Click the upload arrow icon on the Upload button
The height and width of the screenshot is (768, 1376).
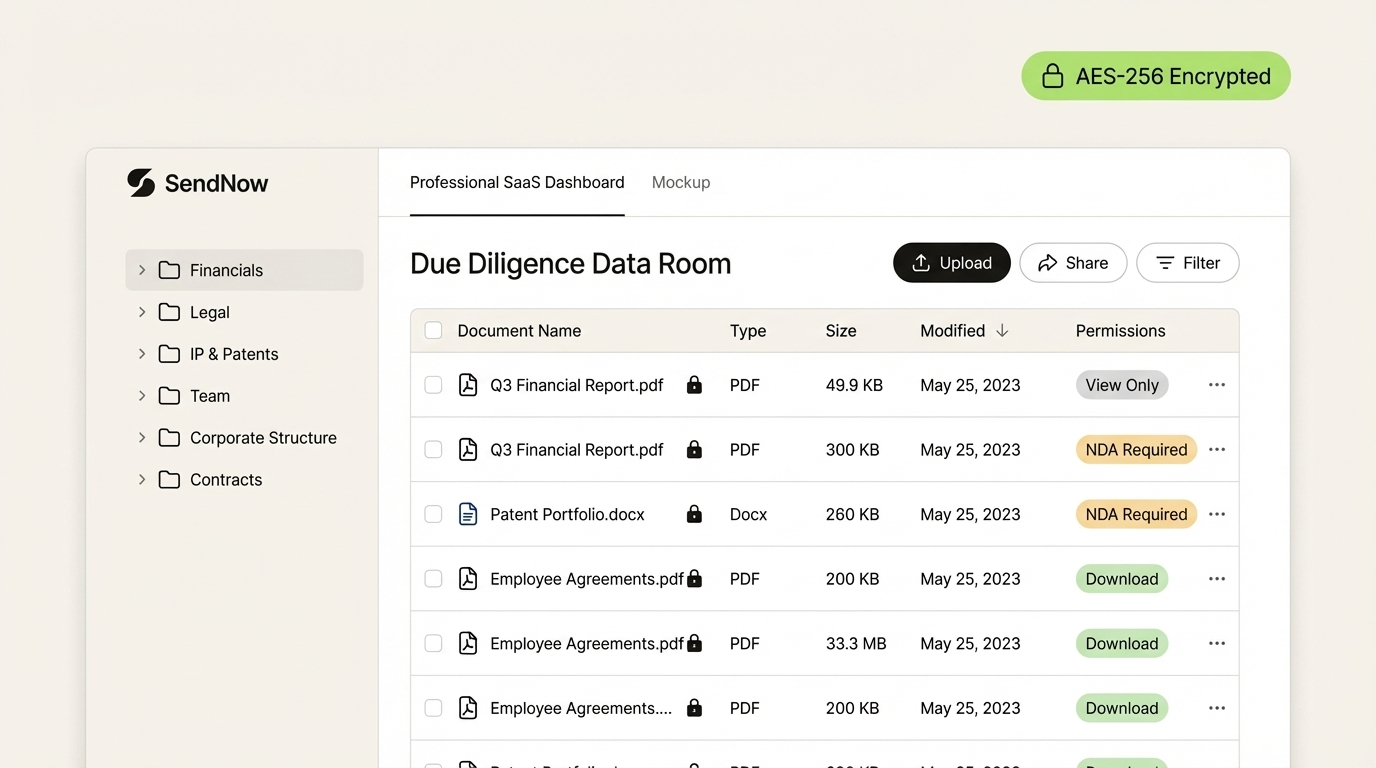[x=922, y=262]
